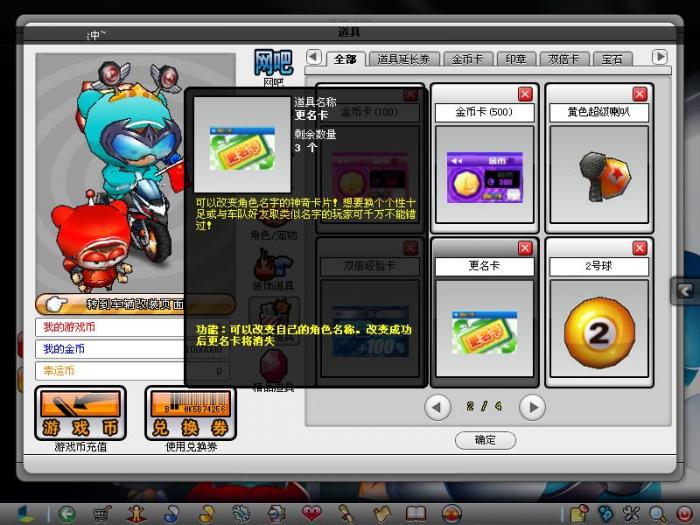Click the 使用兑换券 label

pos(192,447)
